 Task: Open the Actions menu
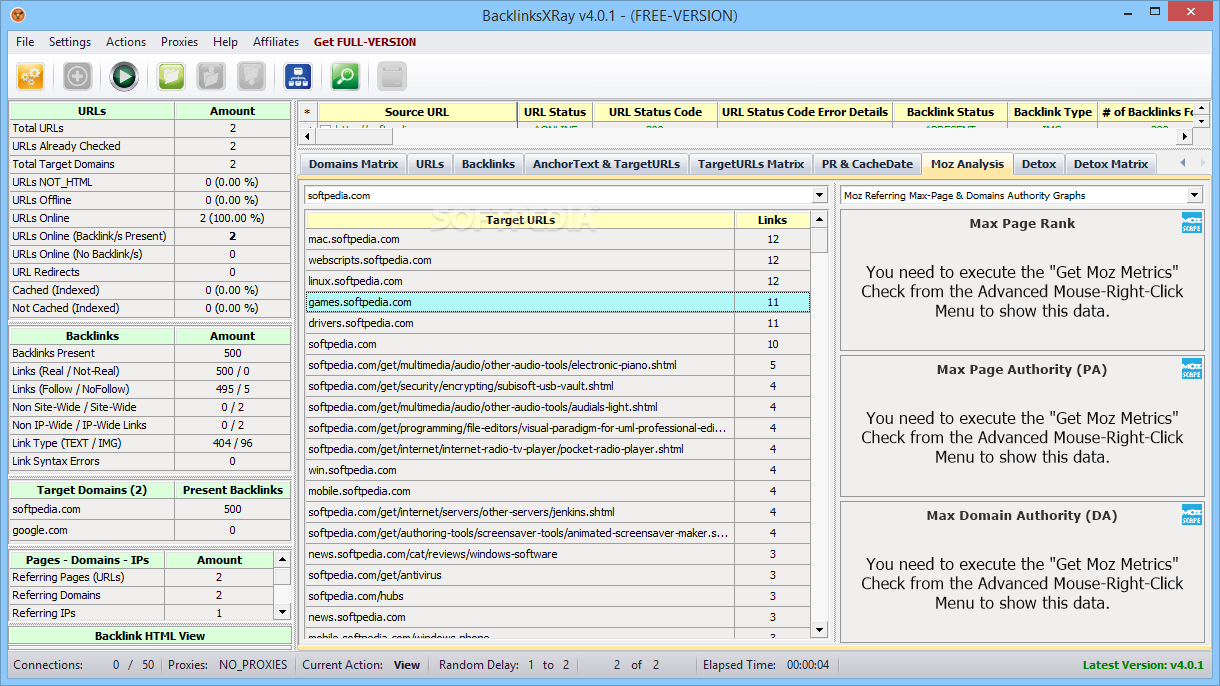click(x=126, y=42)
